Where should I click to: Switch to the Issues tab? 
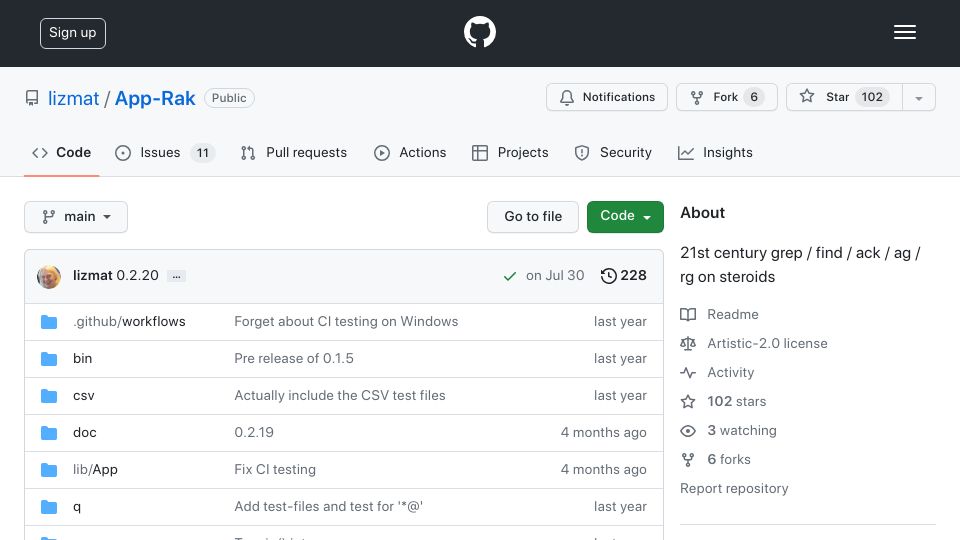(165, 152)
